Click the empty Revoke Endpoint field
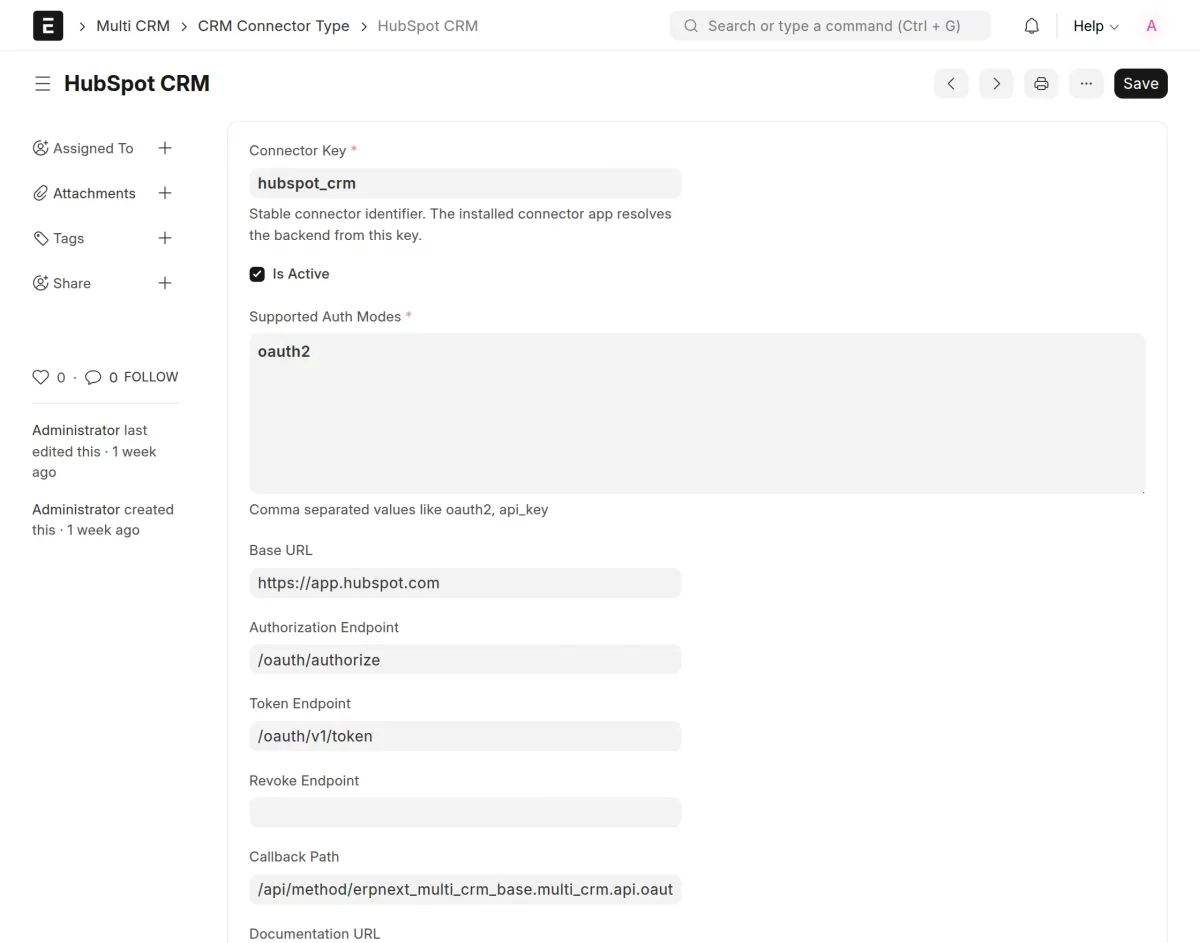Image resolution: width=1200 pixels, height=943 pixels. [465, 812]
